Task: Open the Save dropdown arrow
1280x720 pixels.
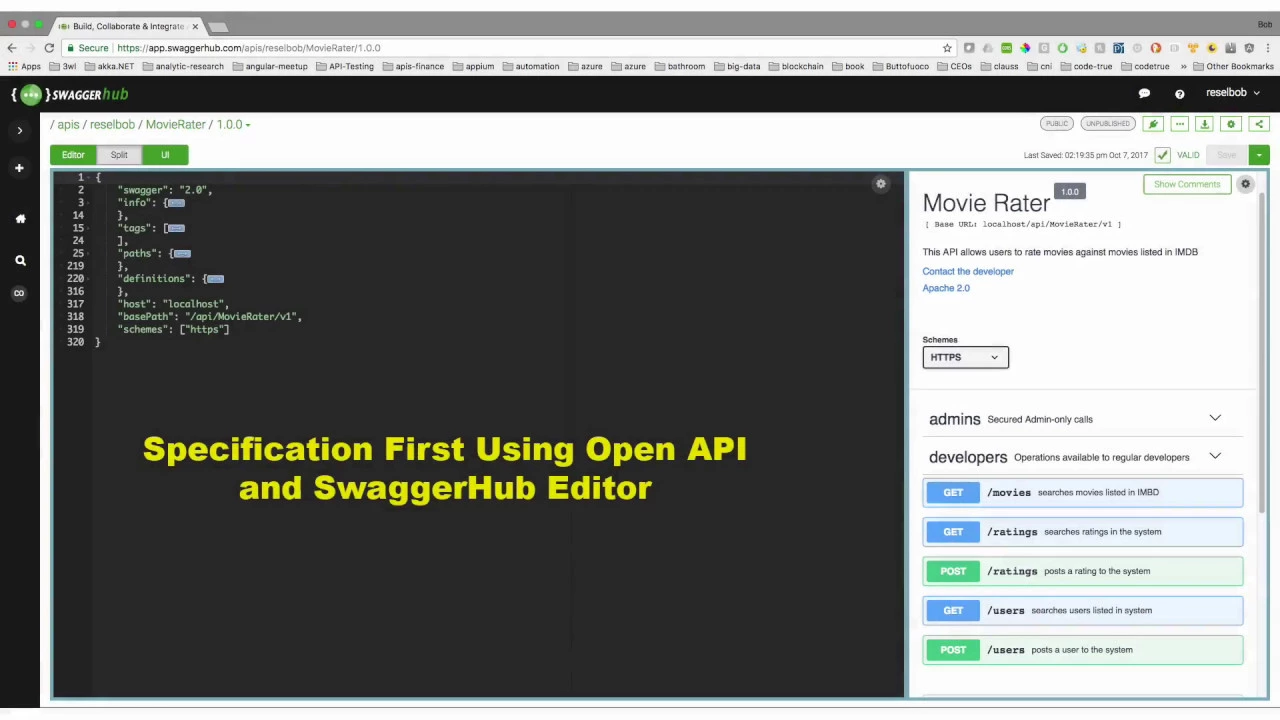Action: tap(1259, 155)
